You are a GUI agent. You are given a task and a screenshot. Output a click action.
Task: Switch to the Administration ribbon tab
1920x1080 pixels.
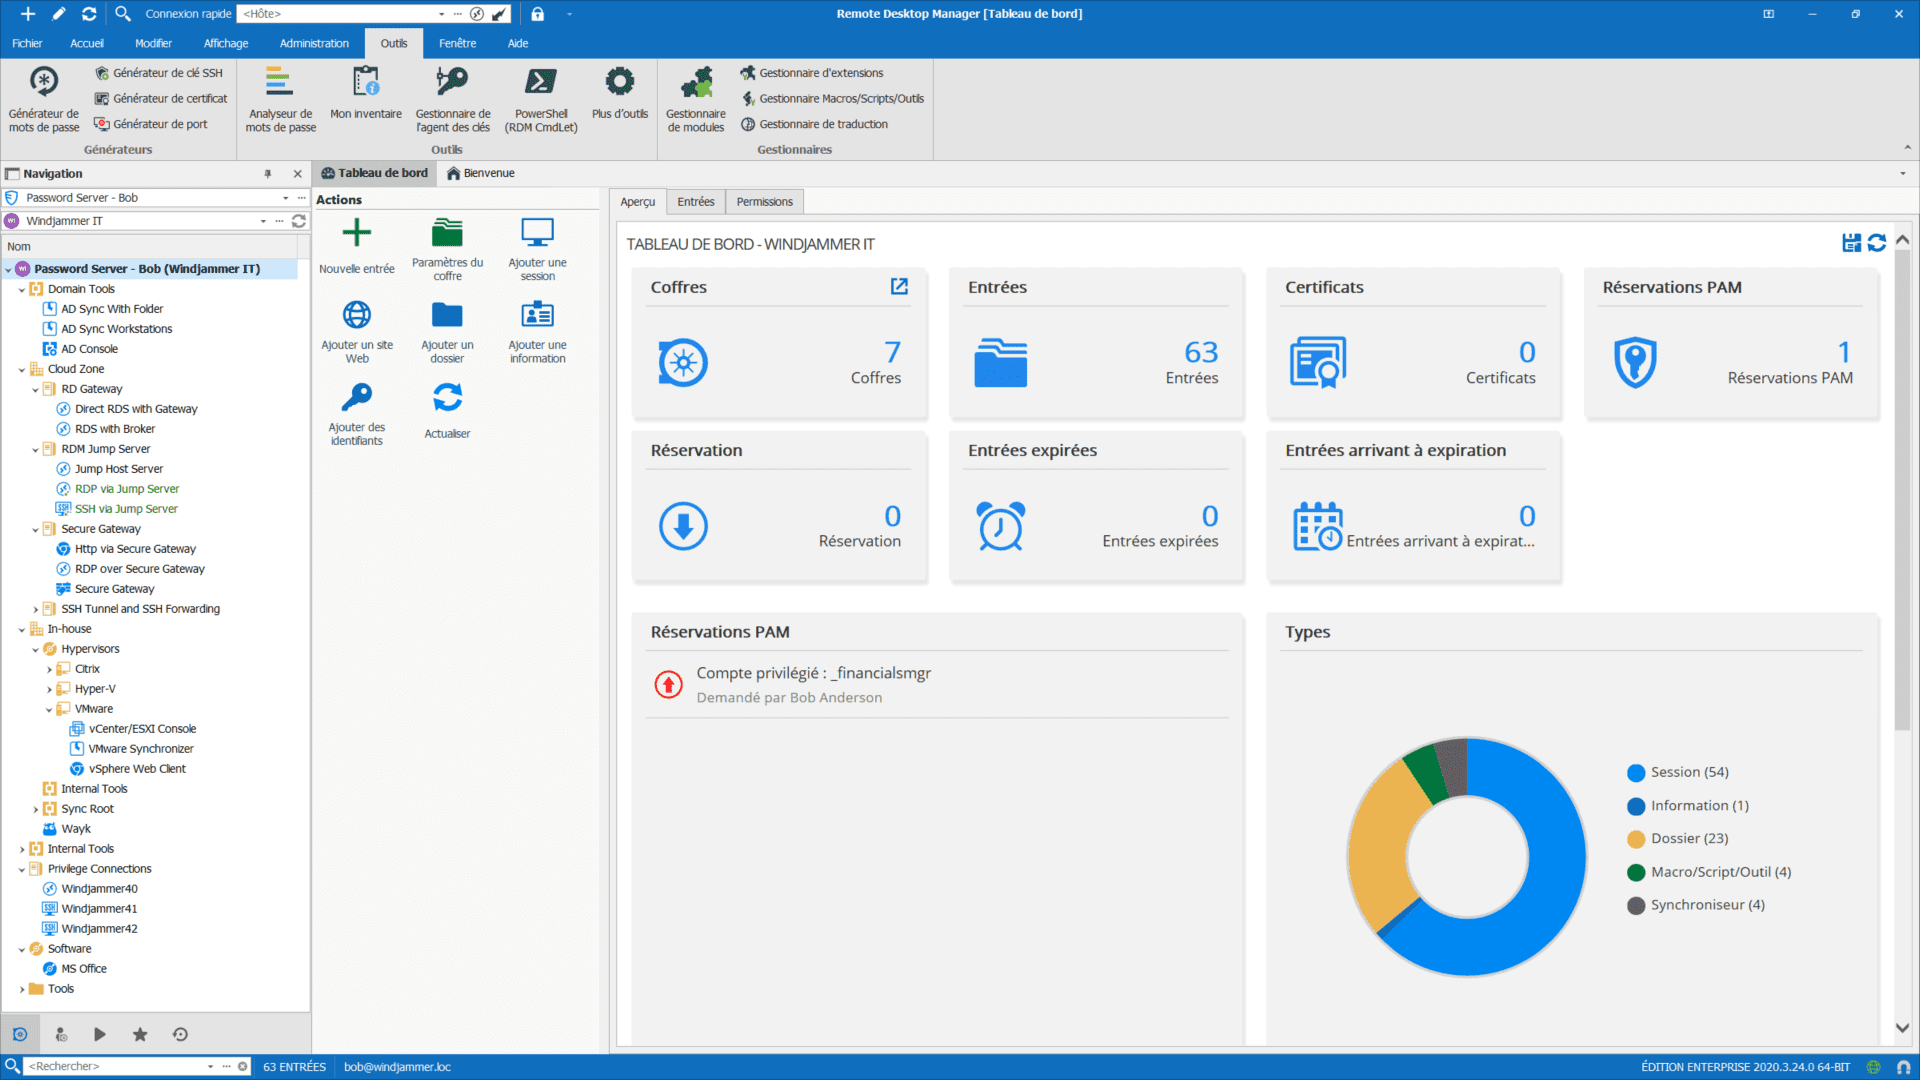(x=314, y=43)
